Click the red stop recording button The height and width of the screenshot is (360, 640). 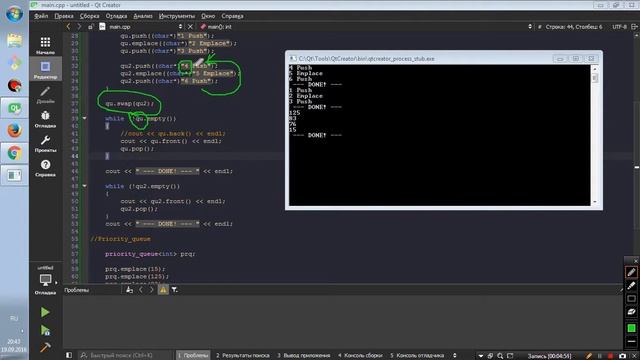611,356
